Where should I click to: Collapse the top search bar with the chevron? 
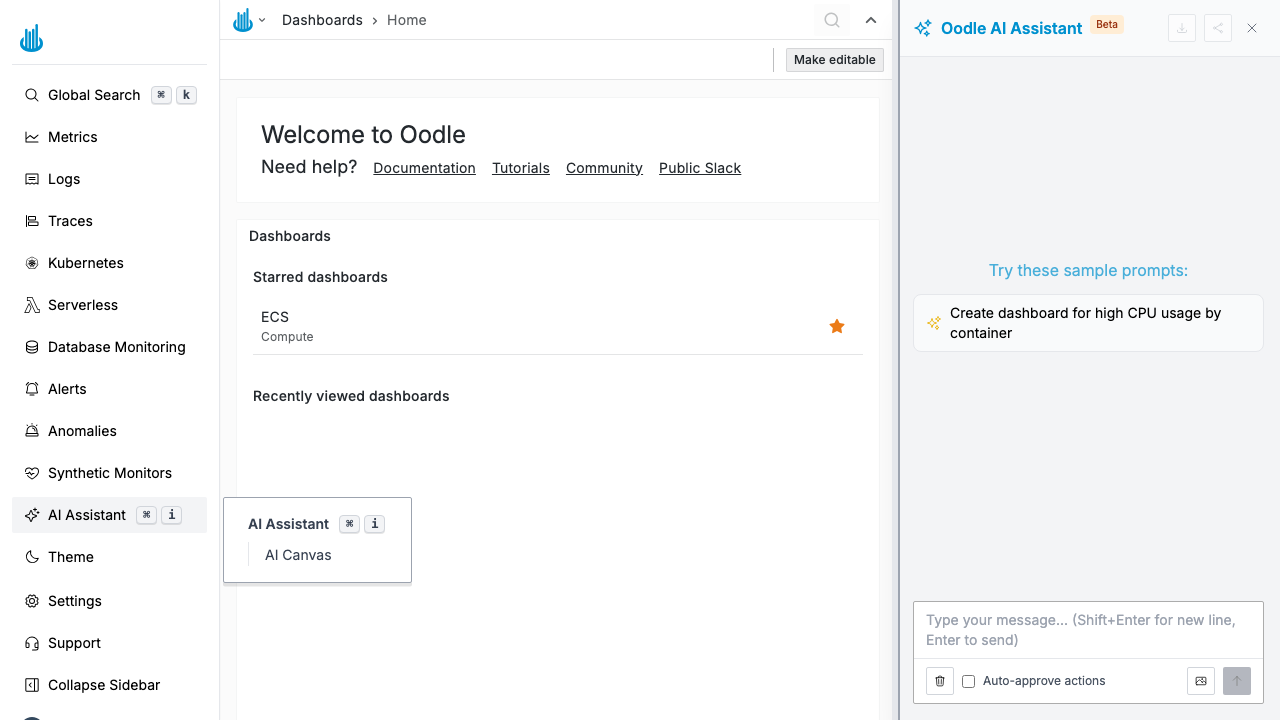click(871, 20)
